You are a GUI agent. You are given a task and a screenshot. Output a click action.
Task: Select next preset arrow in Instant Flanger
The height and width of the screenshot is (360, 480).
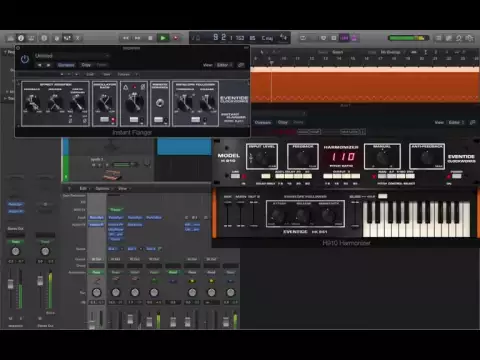click(x=49, y=65)
